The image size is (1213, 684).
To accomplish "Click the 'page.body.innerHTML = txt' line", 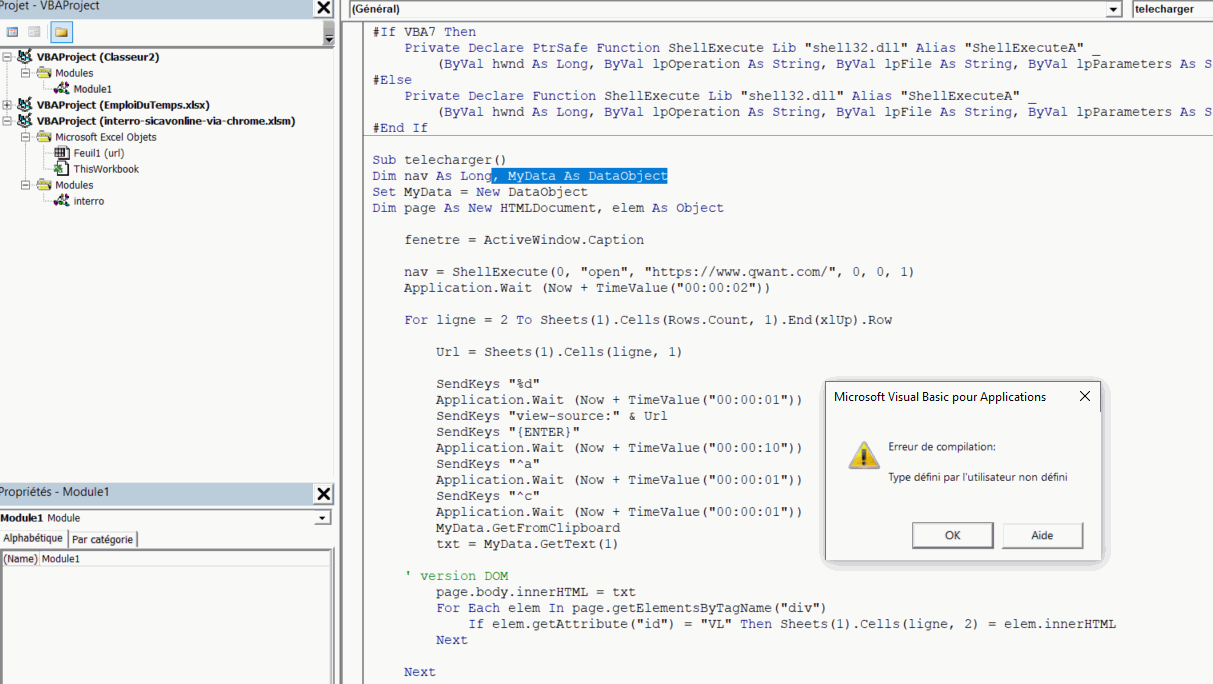I will (536, 592).
